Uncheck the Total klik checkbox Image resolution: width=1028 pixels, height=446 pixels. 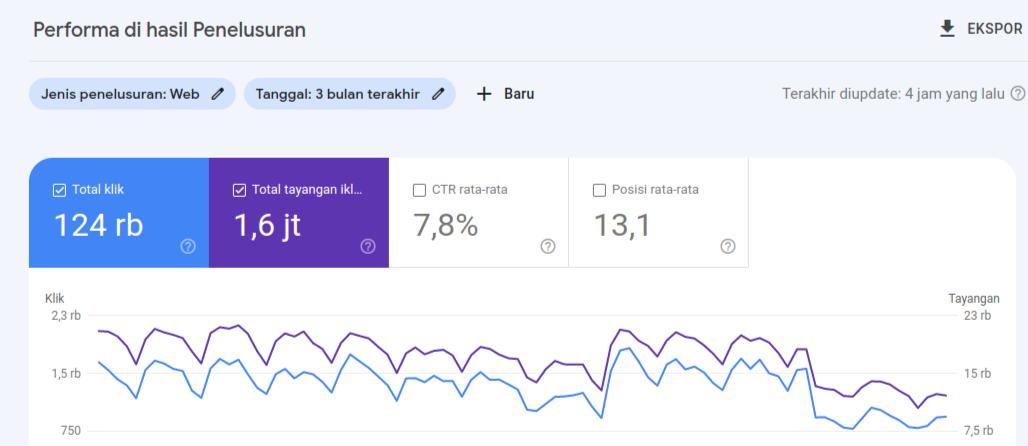tap(59, 190)
